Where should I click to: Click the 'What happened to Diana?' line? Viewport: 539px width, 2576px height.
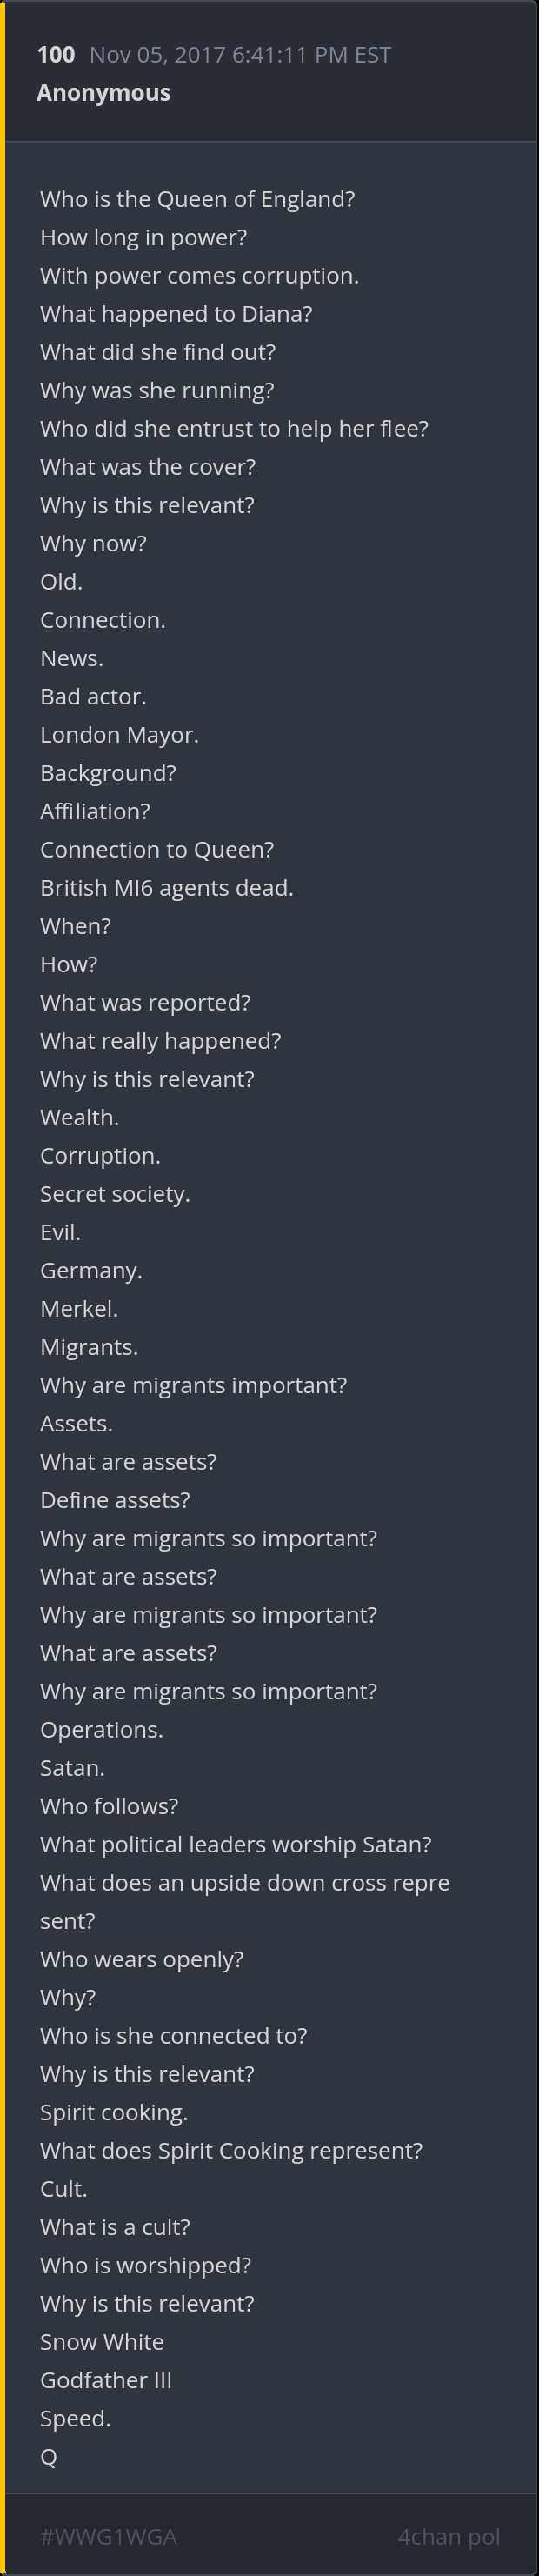(176, 314)
